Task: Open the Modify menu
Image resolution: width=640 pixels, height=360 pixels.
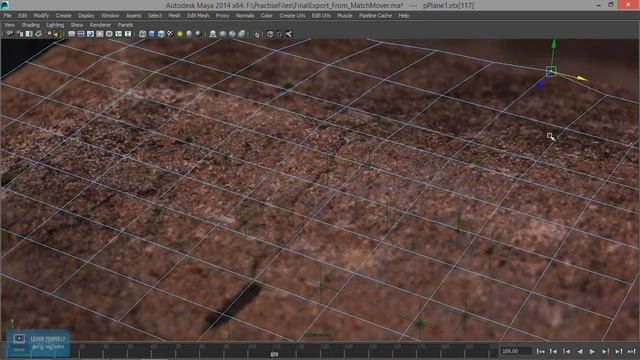Action: pos(41,16)
